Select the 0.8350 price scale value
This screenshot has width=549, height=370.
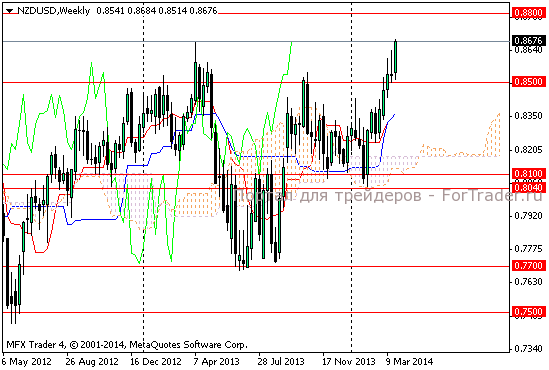point(528,116)
